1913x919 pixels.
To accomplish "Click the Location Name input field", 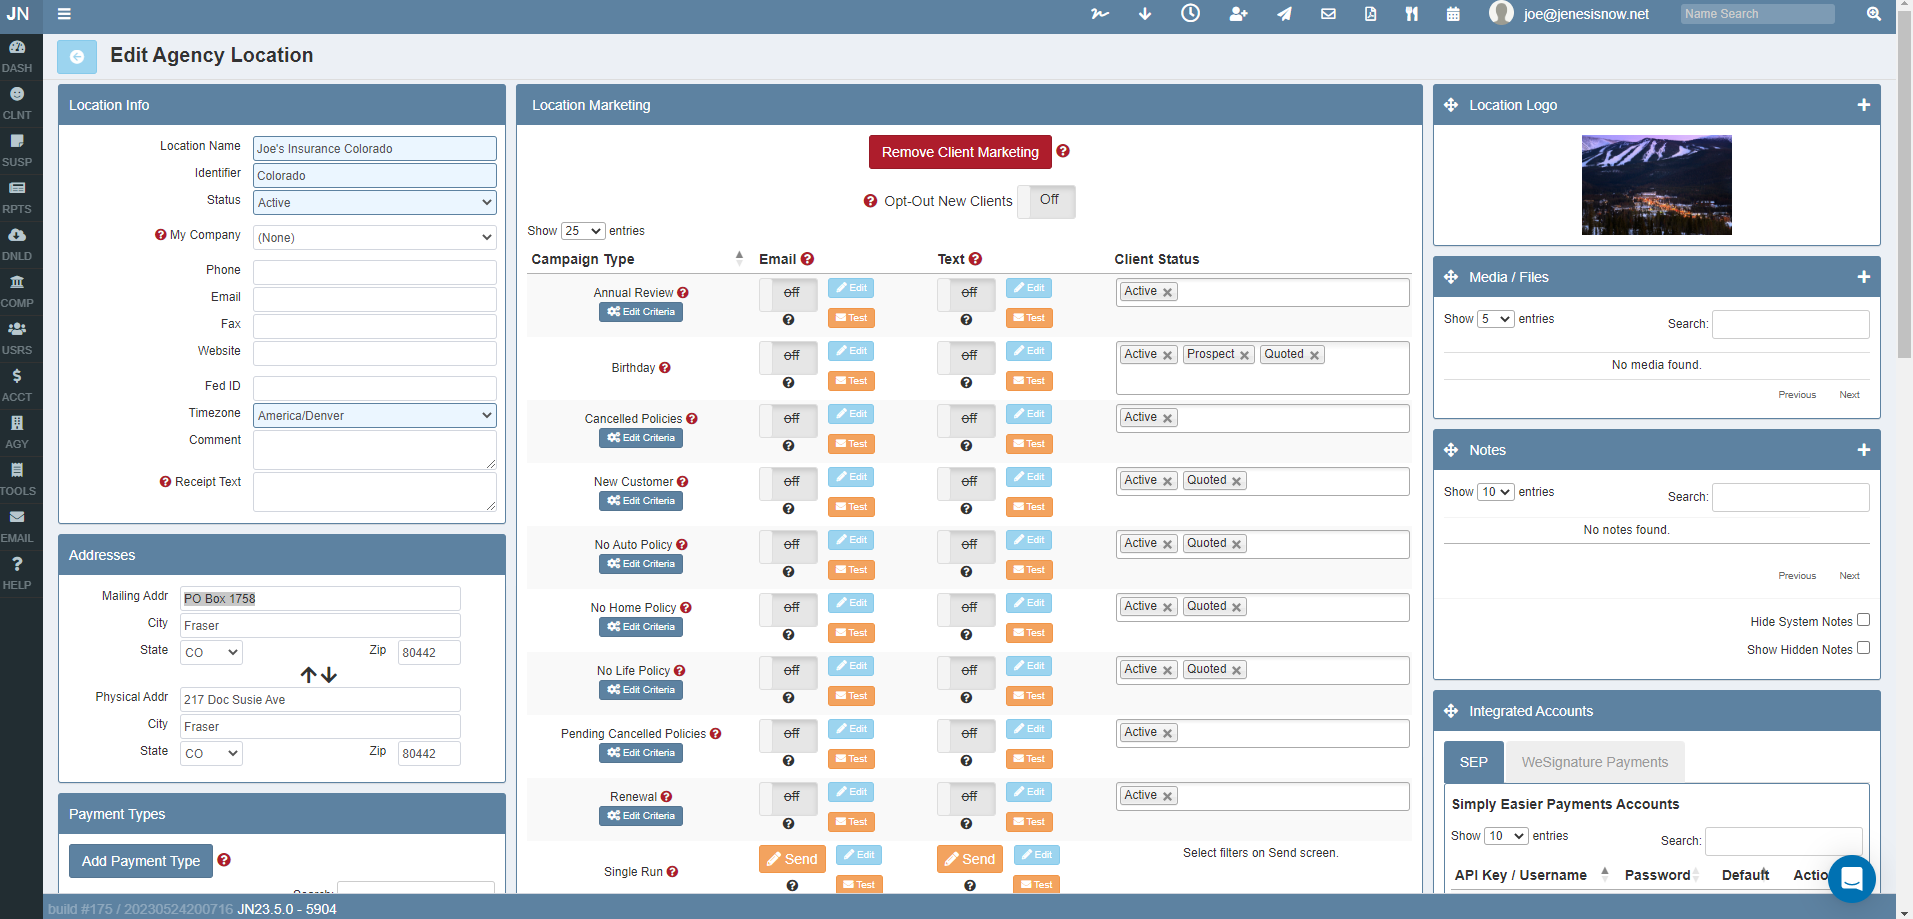I will [x=375, y=148].
